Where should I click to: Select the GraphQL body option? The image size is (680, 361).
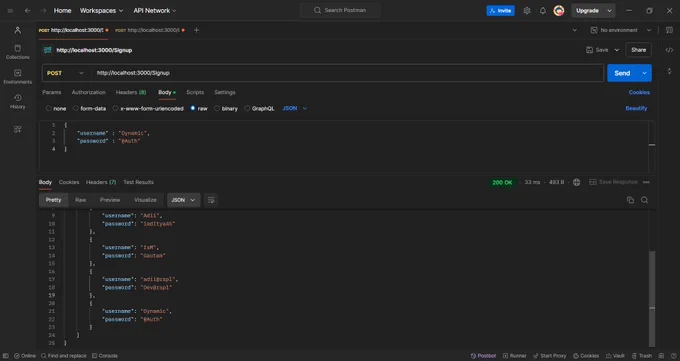(x=259, y=108)
